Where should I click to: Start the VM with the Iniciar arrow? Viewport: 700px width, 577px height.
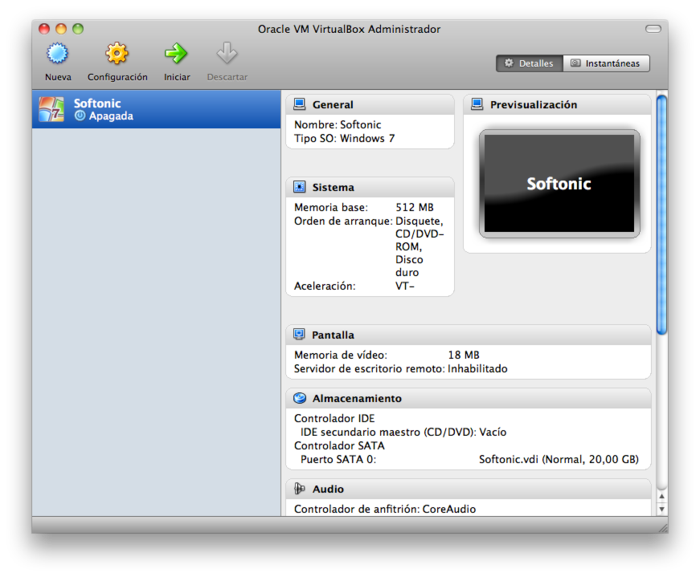176,54
